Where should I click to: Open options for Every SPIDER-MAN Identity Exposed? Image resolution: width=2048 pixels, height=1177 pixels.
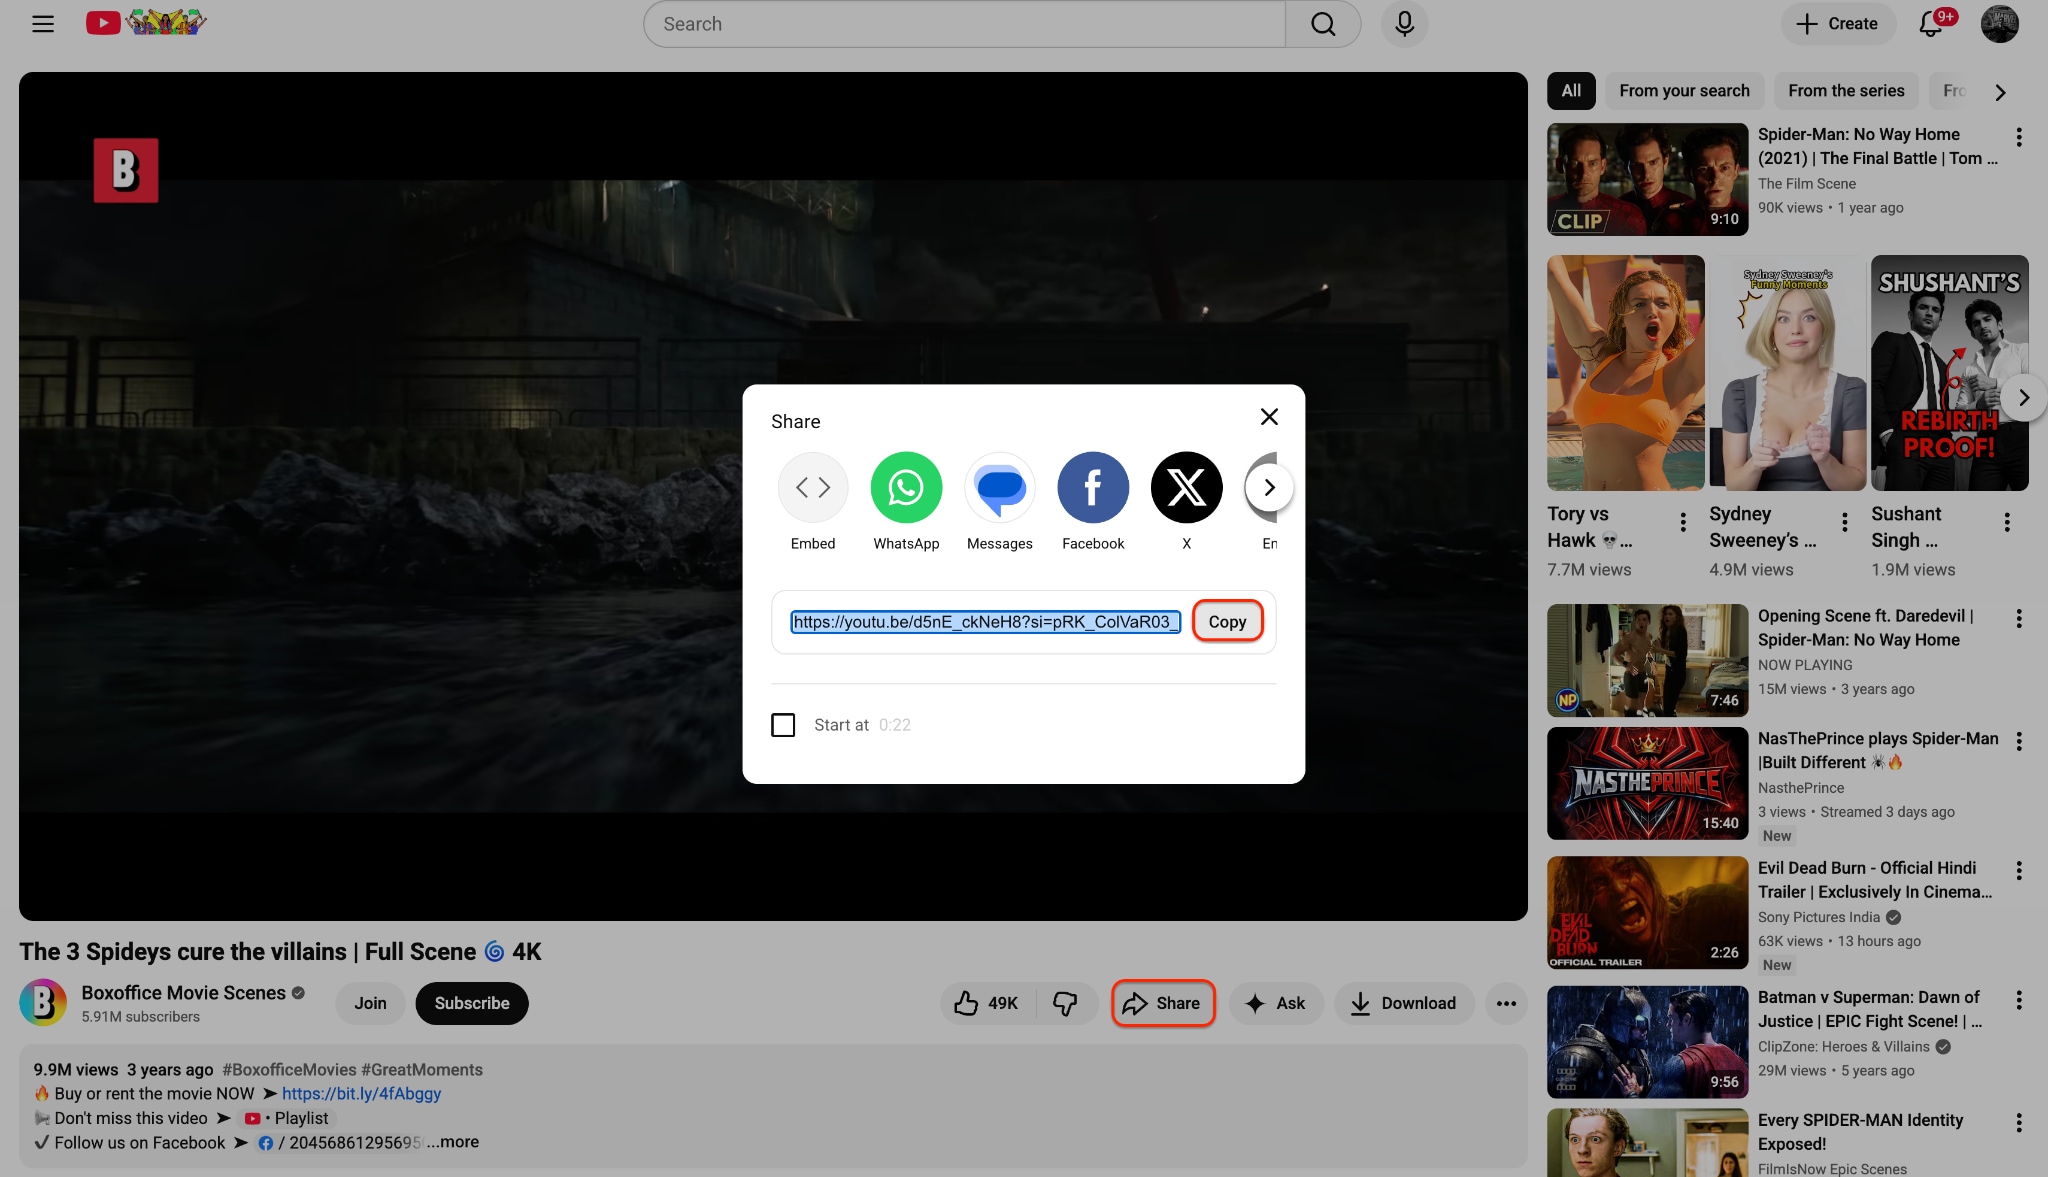click(2018, 1123)
